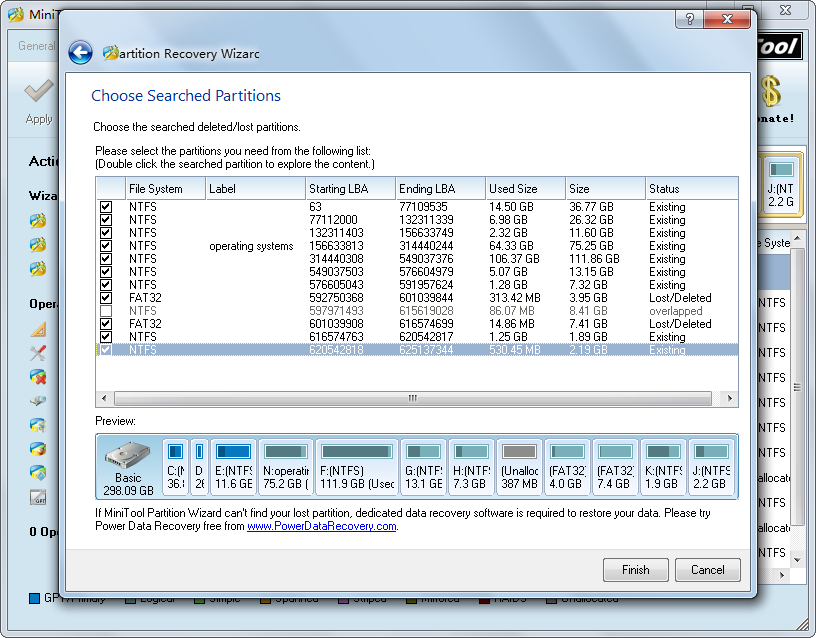
Task: Uncheck the 111.86 GB NTFS partition checkbox
Action: point(106,259)
